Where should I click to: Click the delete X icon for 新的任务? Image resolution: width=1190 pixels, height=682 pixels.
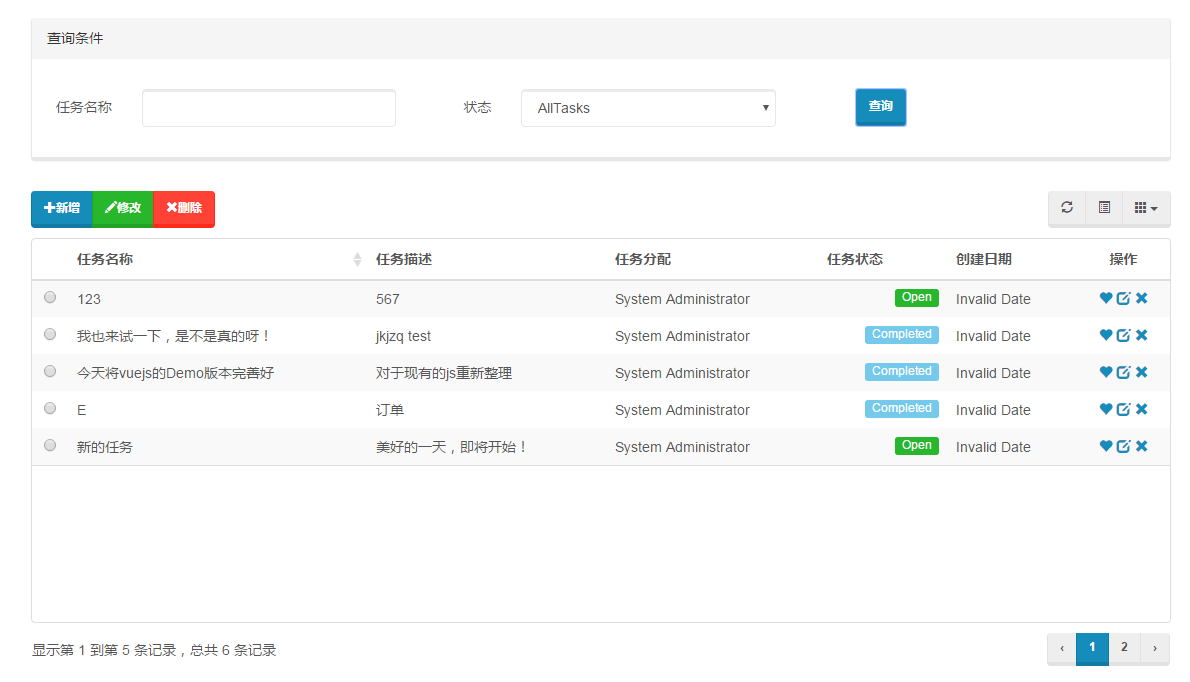click(1141, 445)
